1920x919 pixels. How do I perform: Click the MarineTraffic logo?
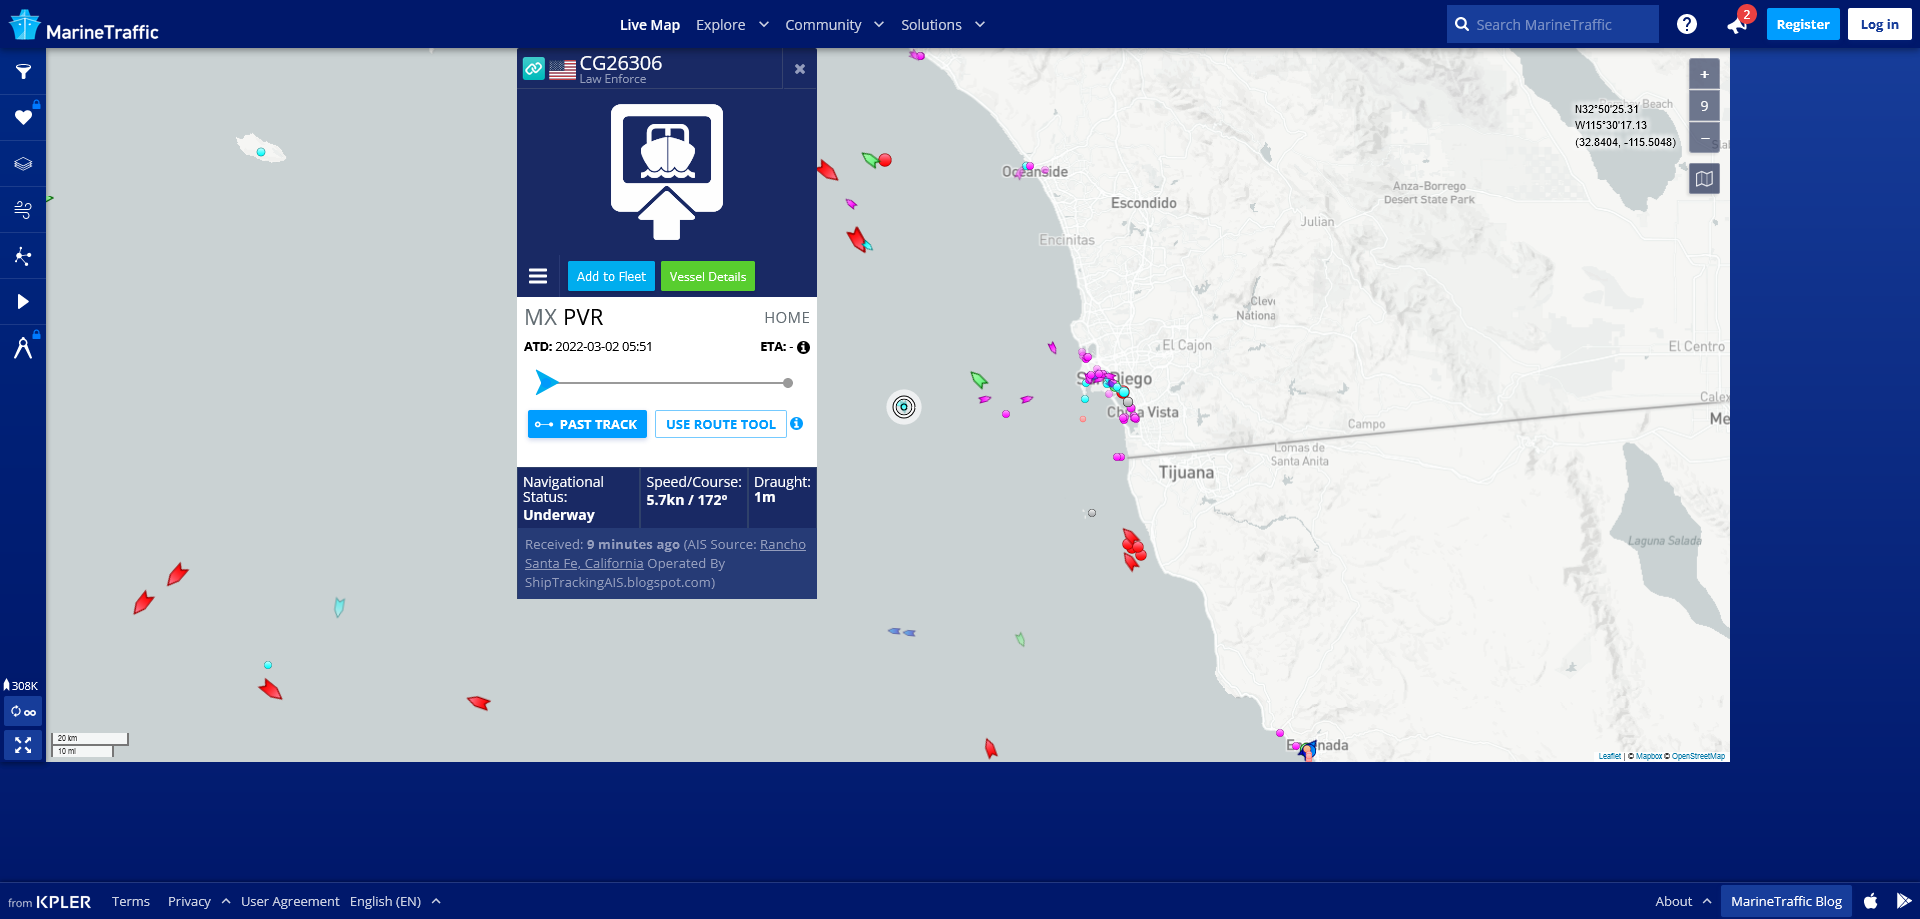pos(84,26)
